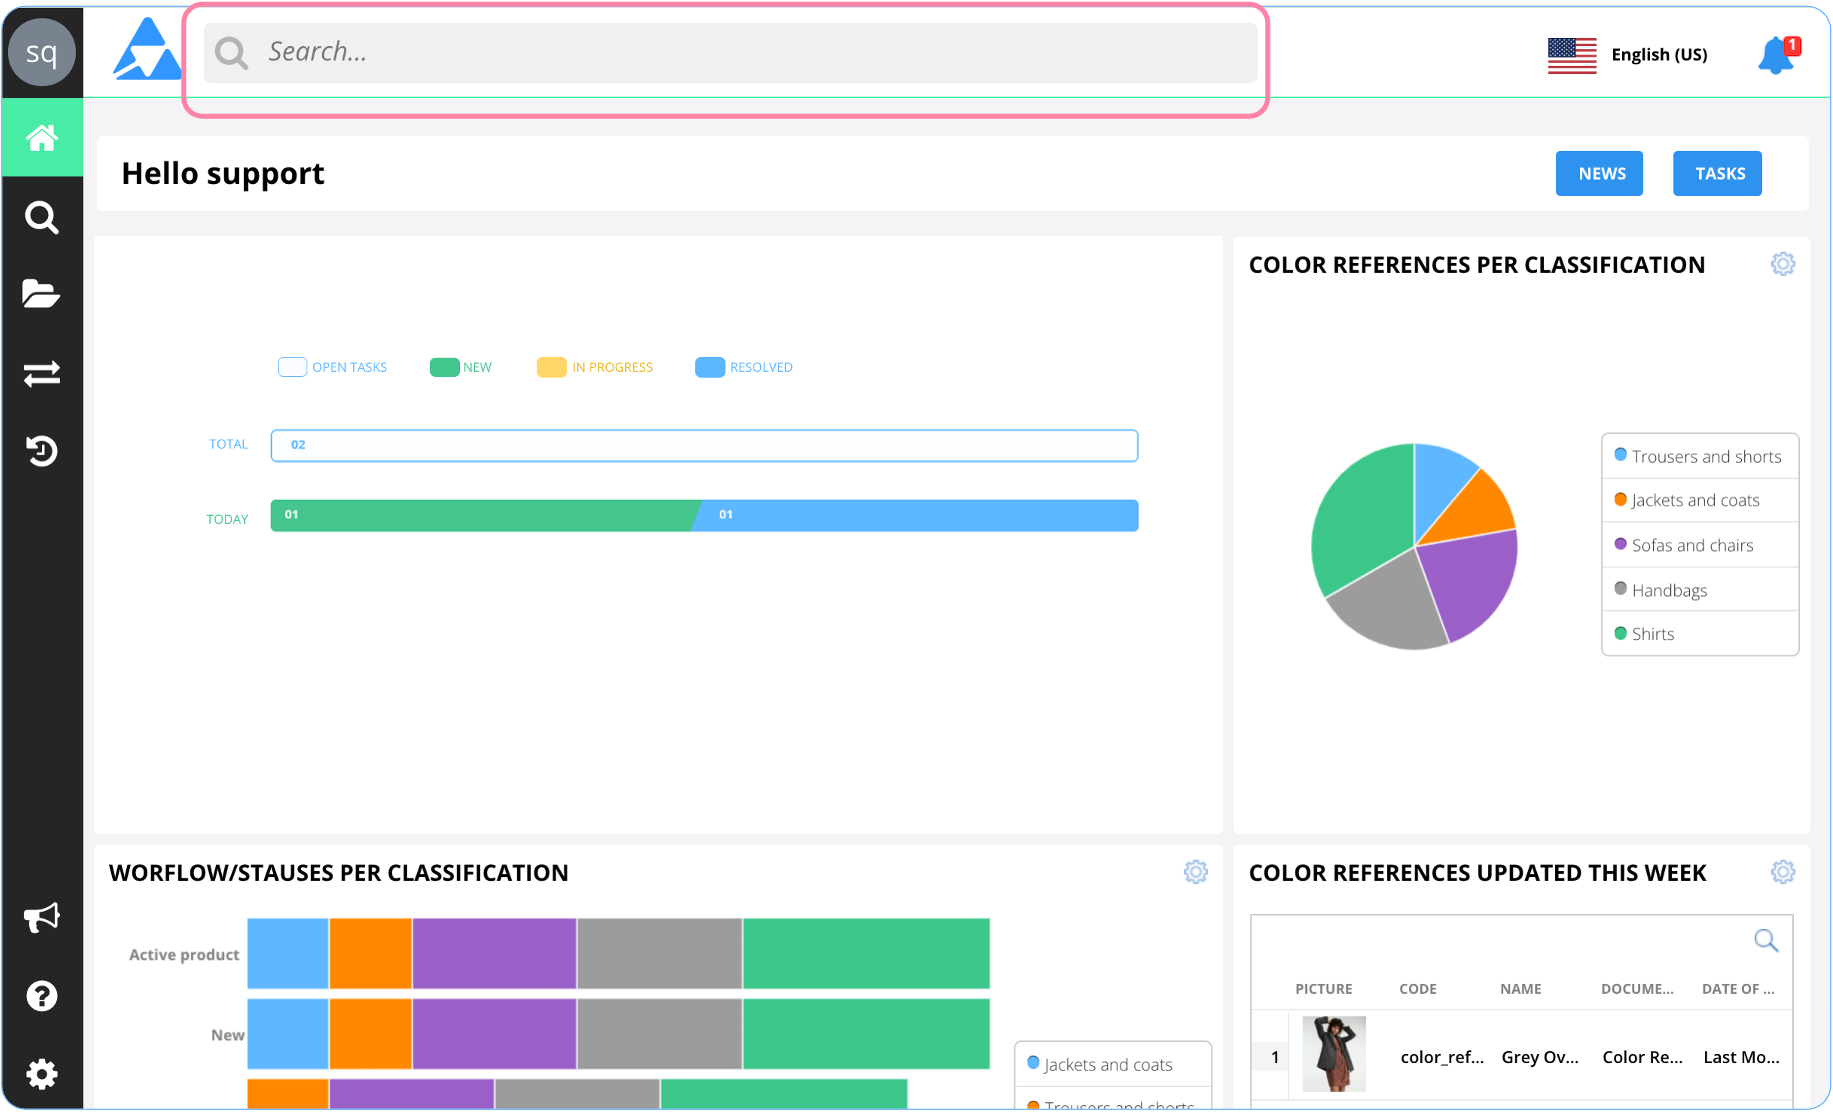Click the color_ref... code cell
The width and height of the screenshot is (1833, 1112).
click(x=1442, y=1057)
